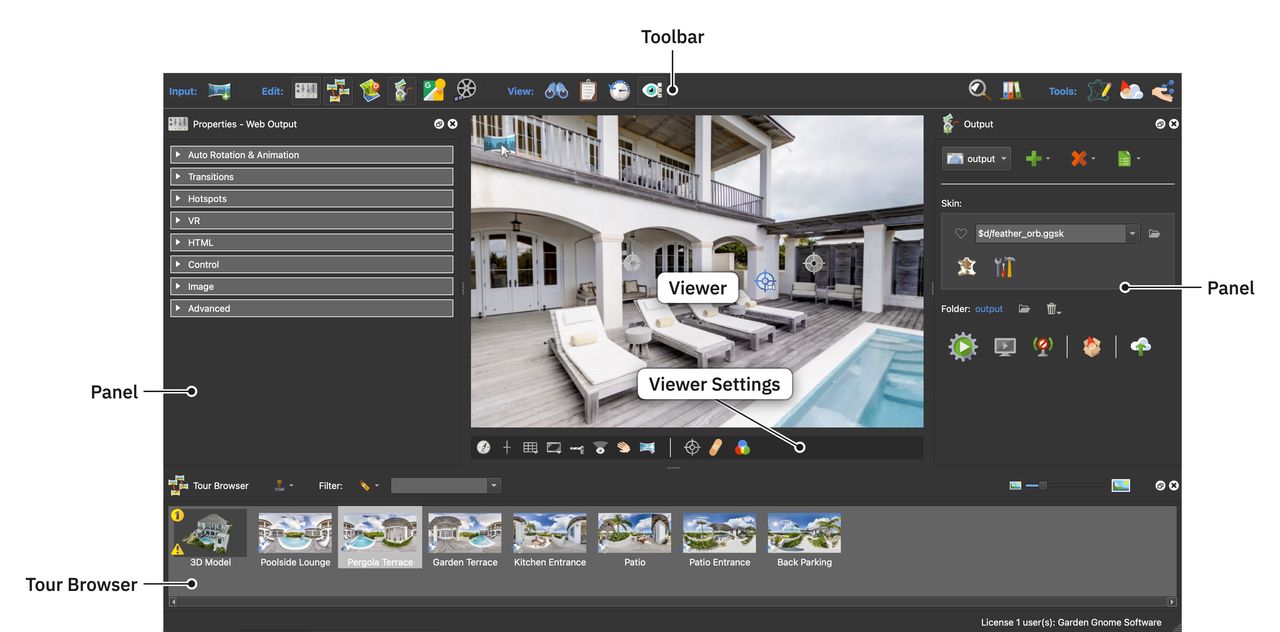The height and width of the screenshot is (632, 1280).
Task: Click the package box export icon
Action: 1091,347
